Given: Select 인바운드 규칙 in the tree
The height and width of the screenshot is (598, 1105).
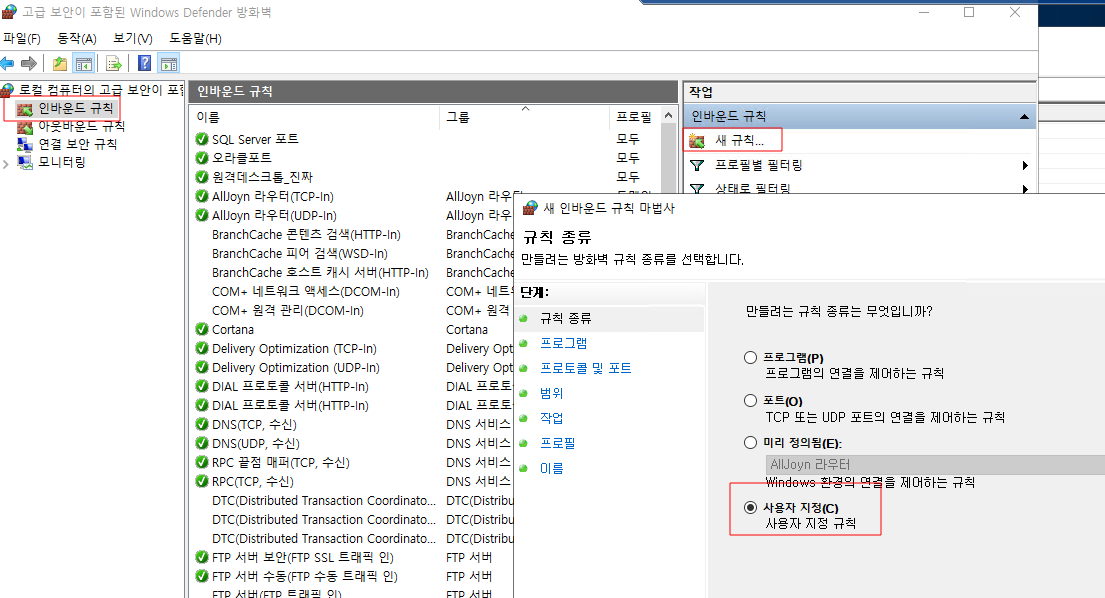Looking at the screenshot, I should [75, 108].
